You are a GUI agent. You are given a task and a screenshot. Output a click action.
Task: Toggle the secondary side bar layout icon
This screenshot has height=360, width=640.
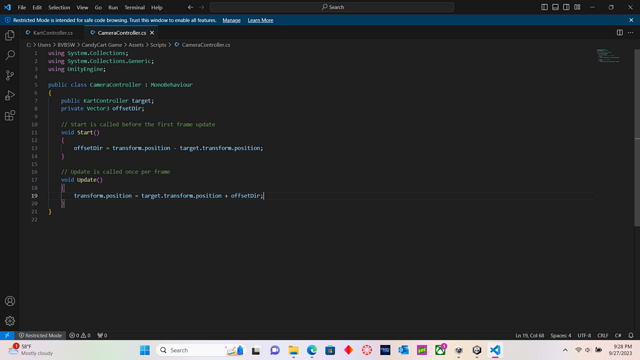click(x=566, y=7)
